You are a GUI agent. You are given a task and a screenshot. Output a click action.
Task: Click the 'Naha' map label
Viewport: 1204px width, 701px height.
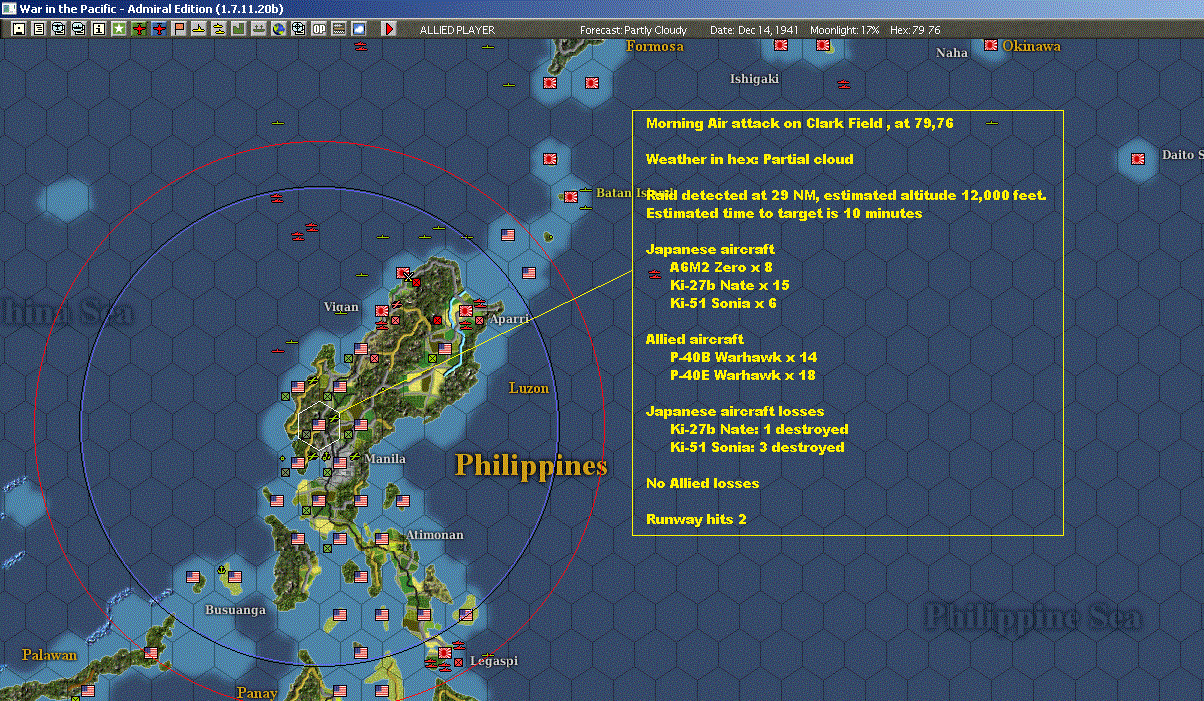click(x=952, y=53)
